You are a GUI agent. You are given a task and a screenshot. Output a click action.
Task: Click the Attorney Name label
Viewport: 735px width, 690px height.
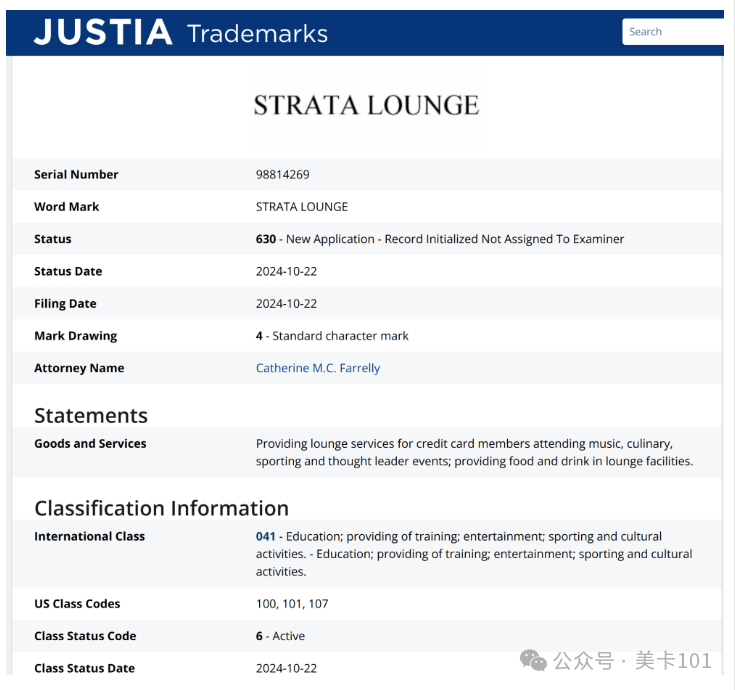79,368
